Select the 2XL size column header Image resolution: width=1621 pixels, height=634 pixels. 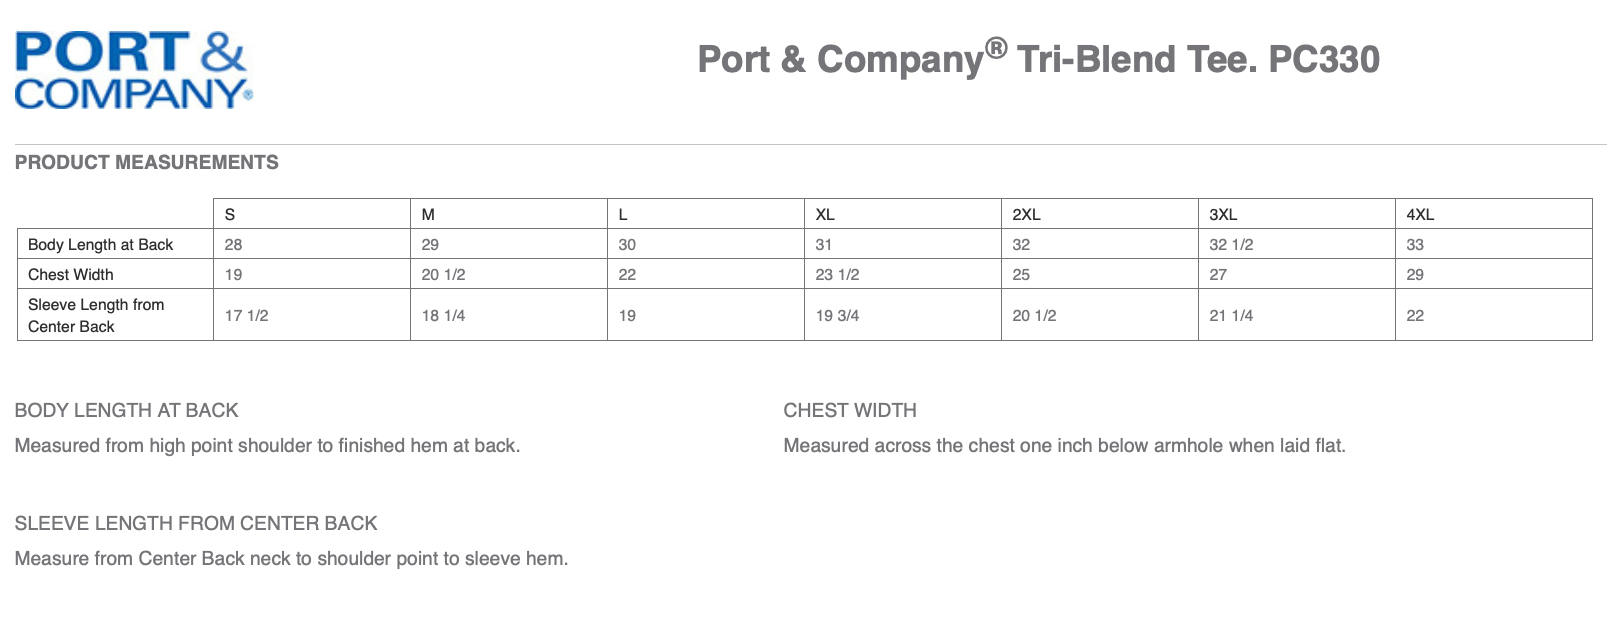tap(1026, 214)
